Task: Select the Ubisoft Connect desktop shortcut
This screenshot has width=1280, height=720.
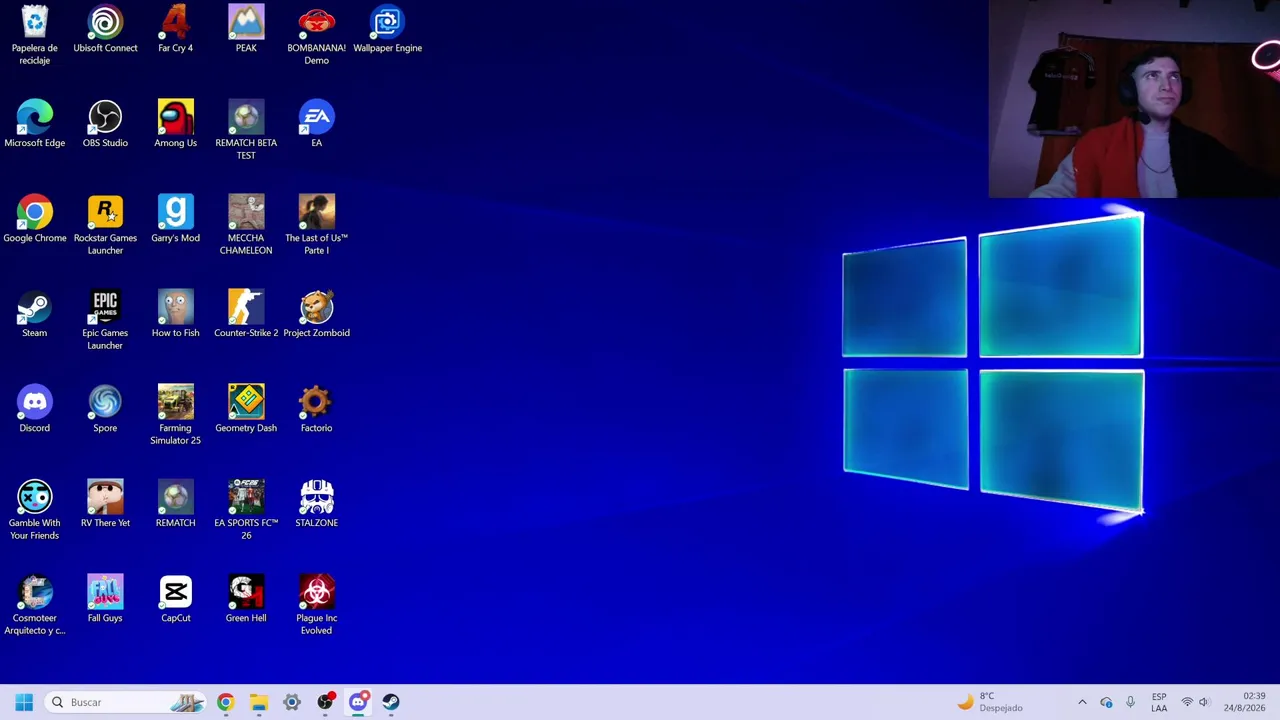Action: click(105, 30)
